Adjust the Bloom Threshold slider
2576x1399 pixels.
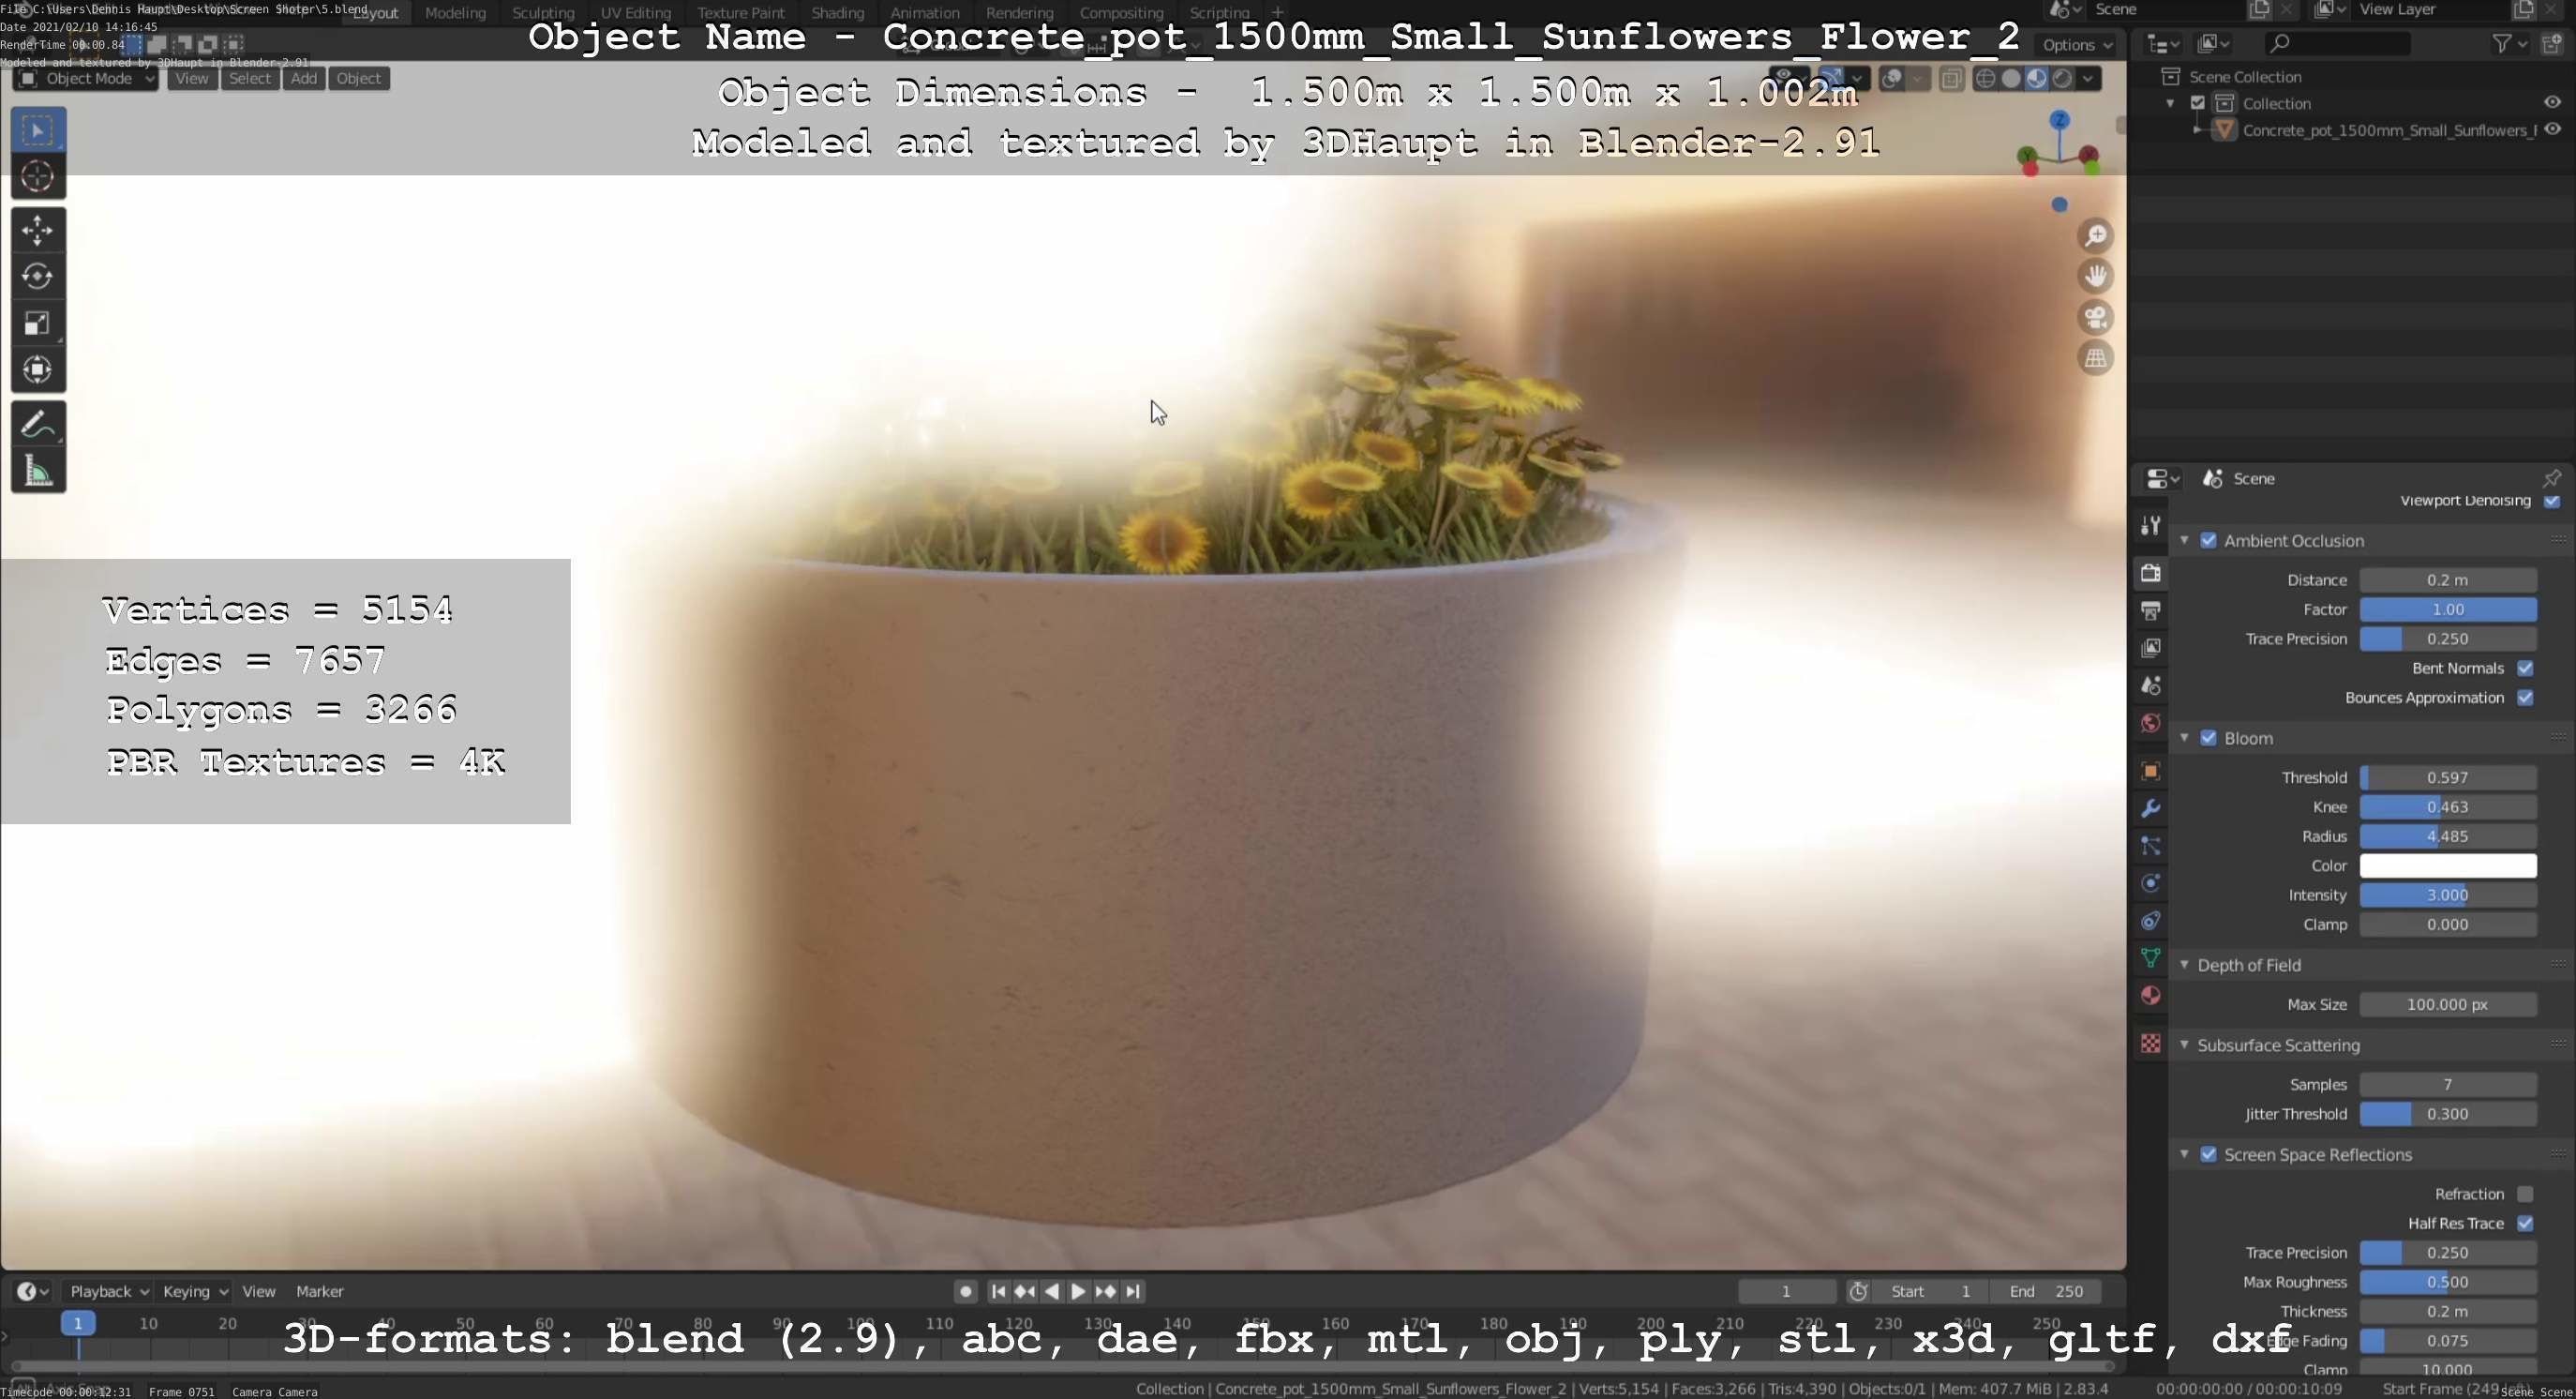(2447, 778)
